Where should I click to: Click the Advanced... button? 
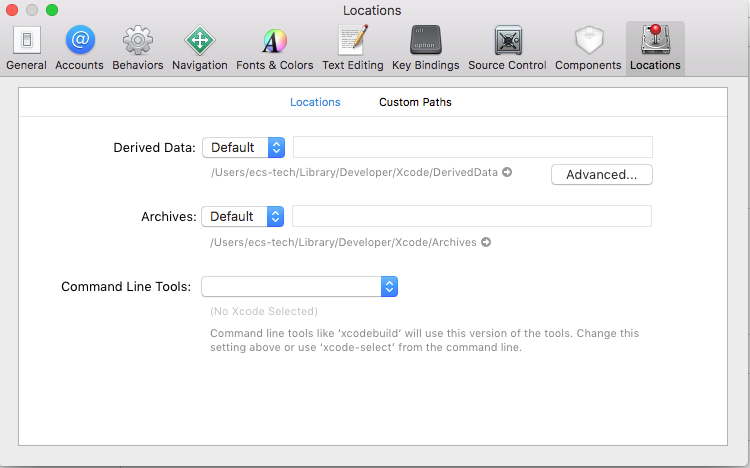[602, 175]
